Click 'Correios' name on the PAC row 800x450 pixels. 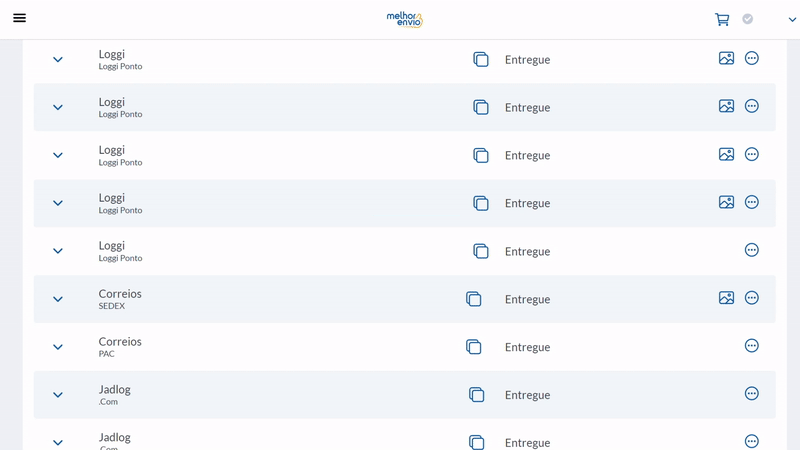120,342
